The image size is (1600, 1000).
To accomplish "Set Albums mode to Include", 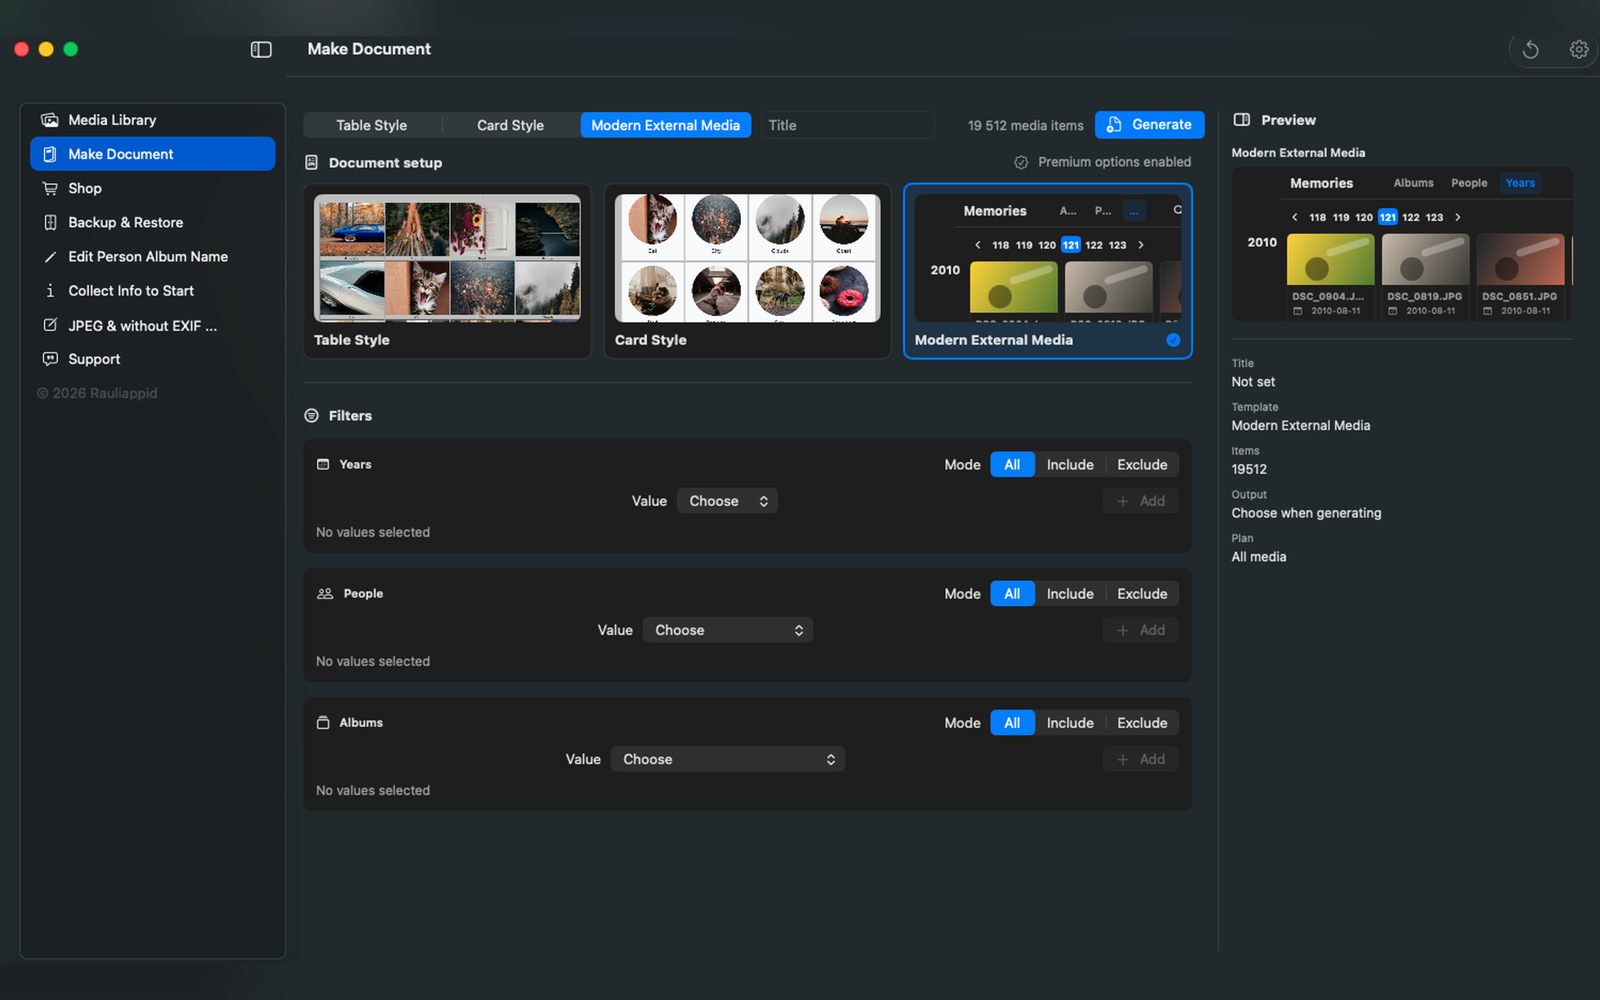I will 1070,722.
